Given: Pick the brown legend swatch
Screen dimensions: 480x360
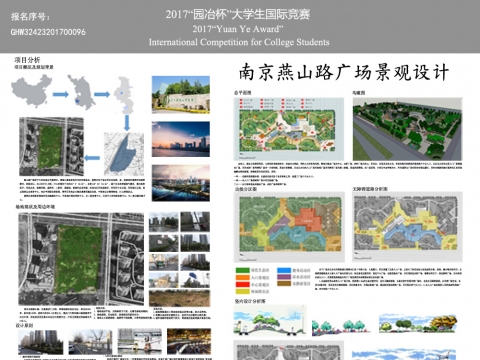Looking at the screenshot, I should click(284, 284).
